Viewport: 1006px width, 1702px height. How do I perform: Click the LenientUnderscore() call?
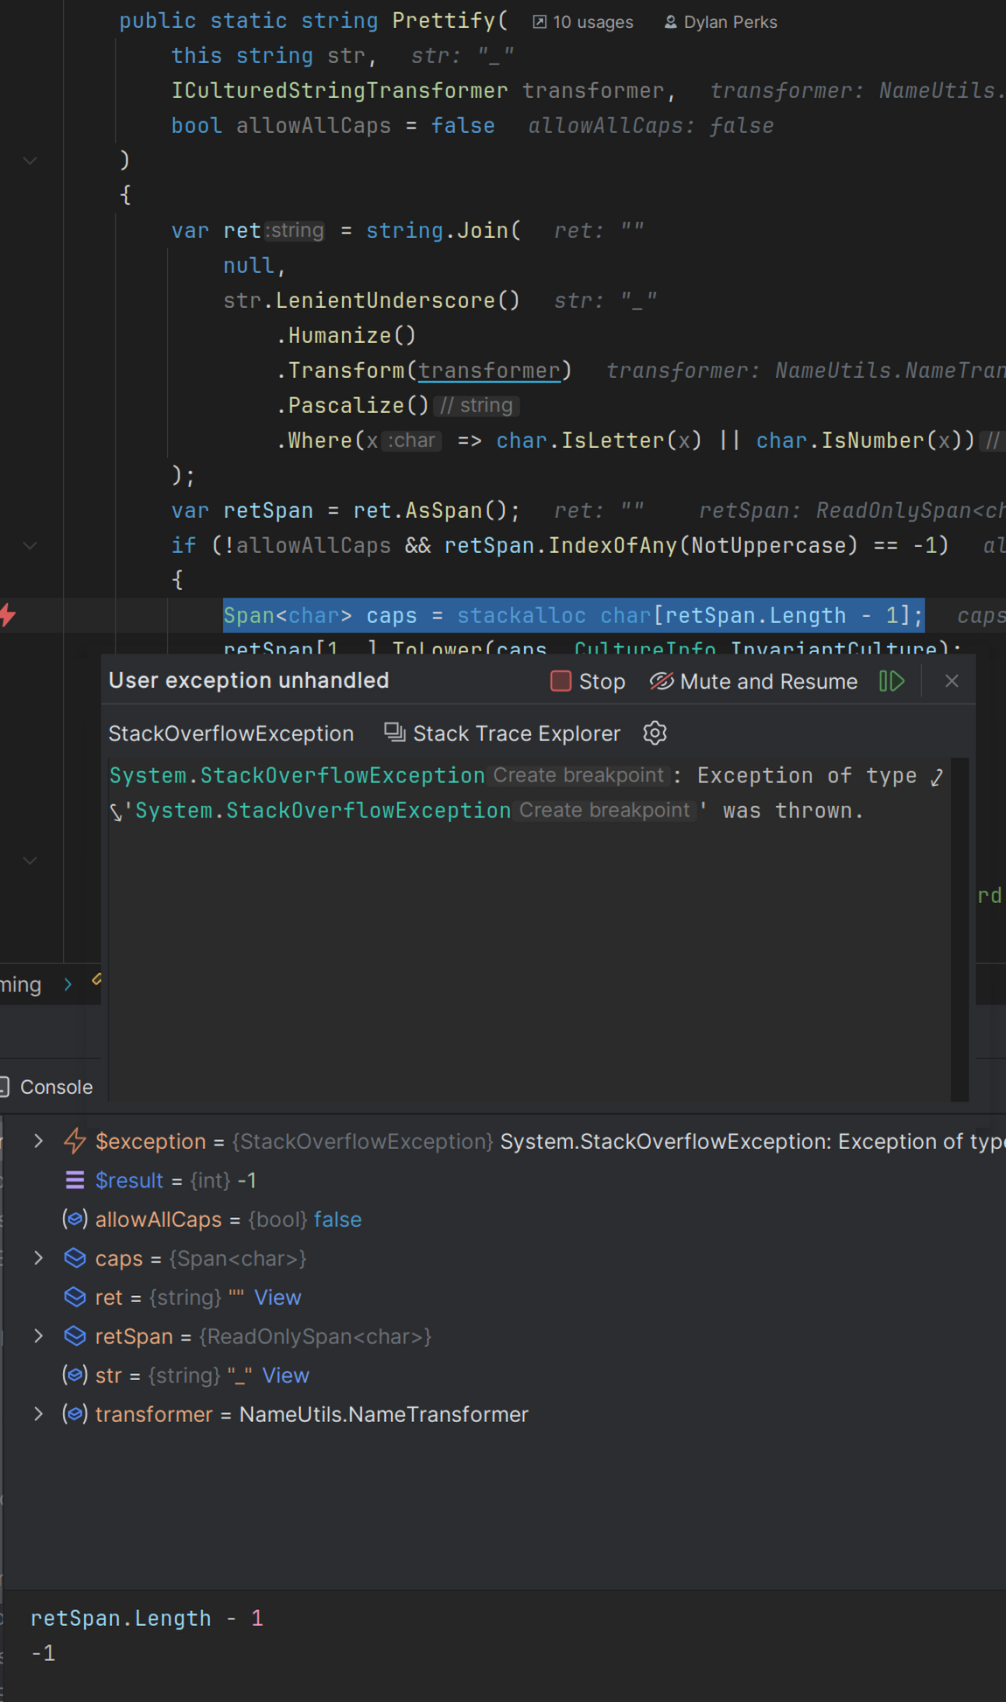tap(398, 300)
